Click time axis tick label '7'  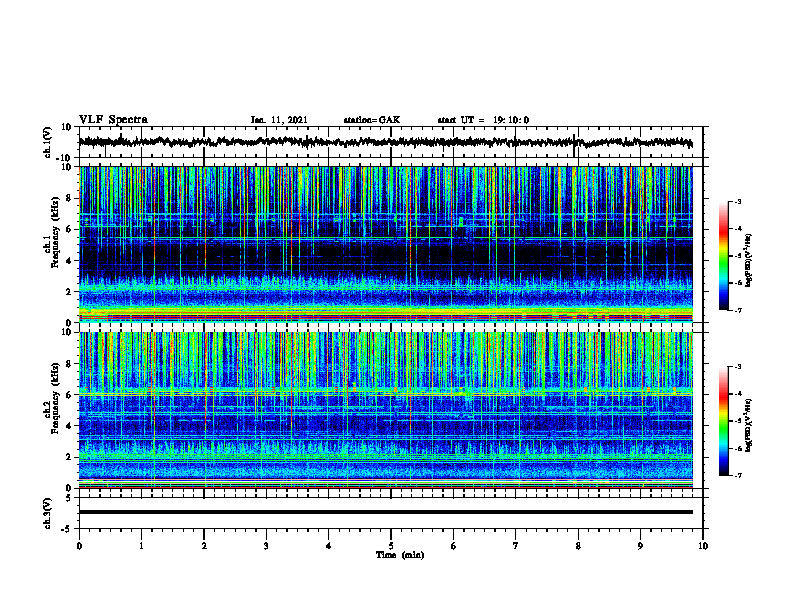tap(516, 546)
